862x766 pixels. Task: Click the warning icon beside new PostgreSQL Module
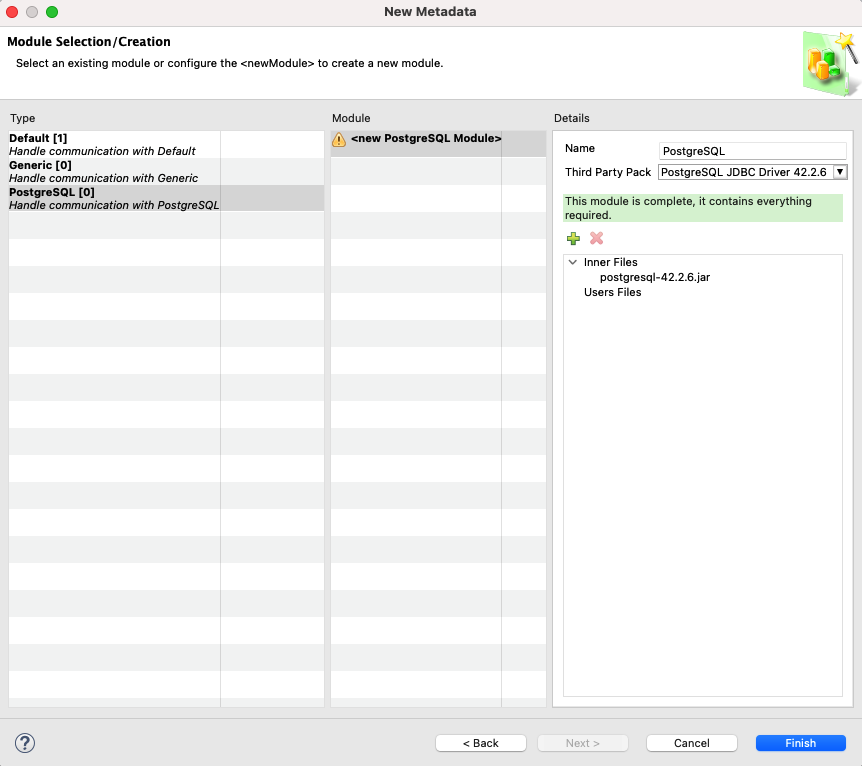click(339, 139)
